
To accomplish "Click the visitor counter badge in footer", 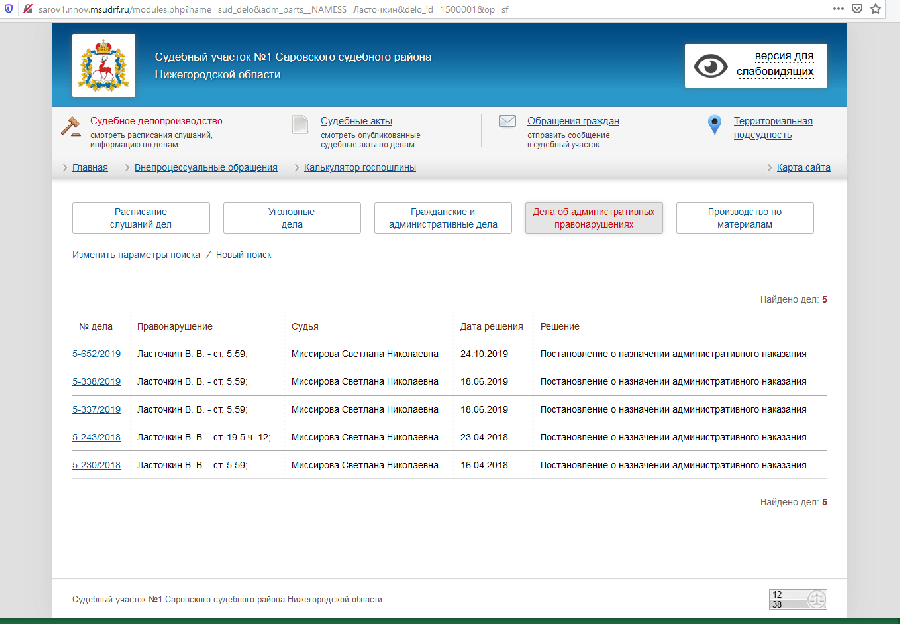I will [797, 599].
